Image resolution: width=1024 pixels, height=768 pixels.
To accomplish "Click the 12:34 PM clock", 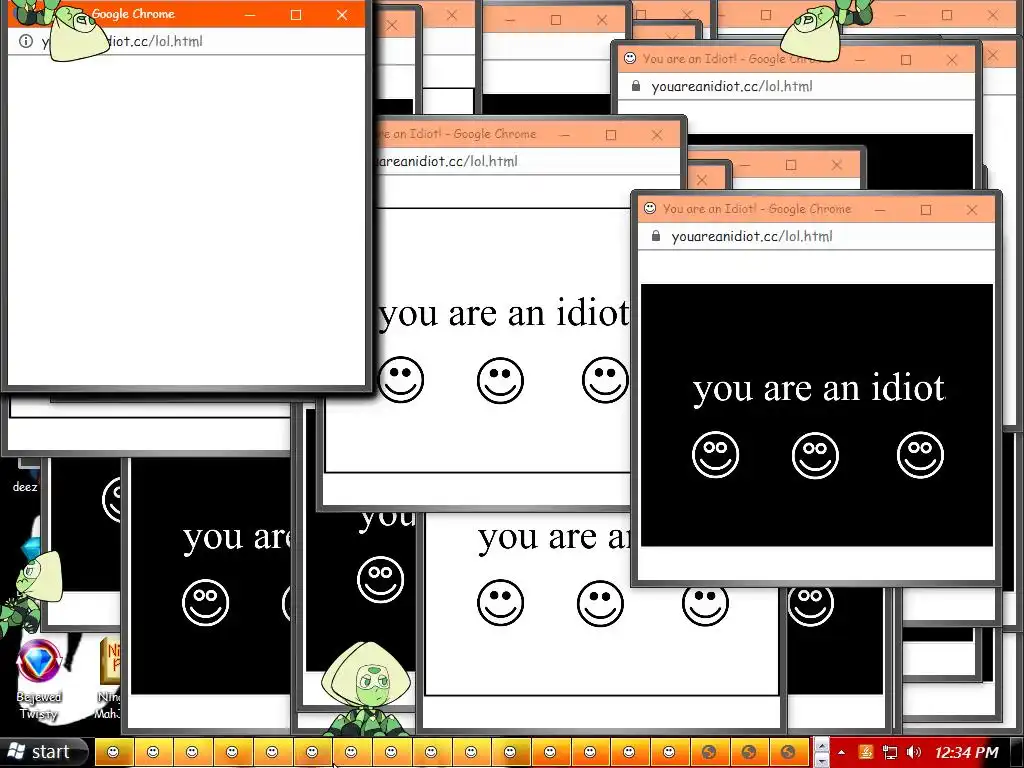I will pyautogui.click(x=967, y=752).
